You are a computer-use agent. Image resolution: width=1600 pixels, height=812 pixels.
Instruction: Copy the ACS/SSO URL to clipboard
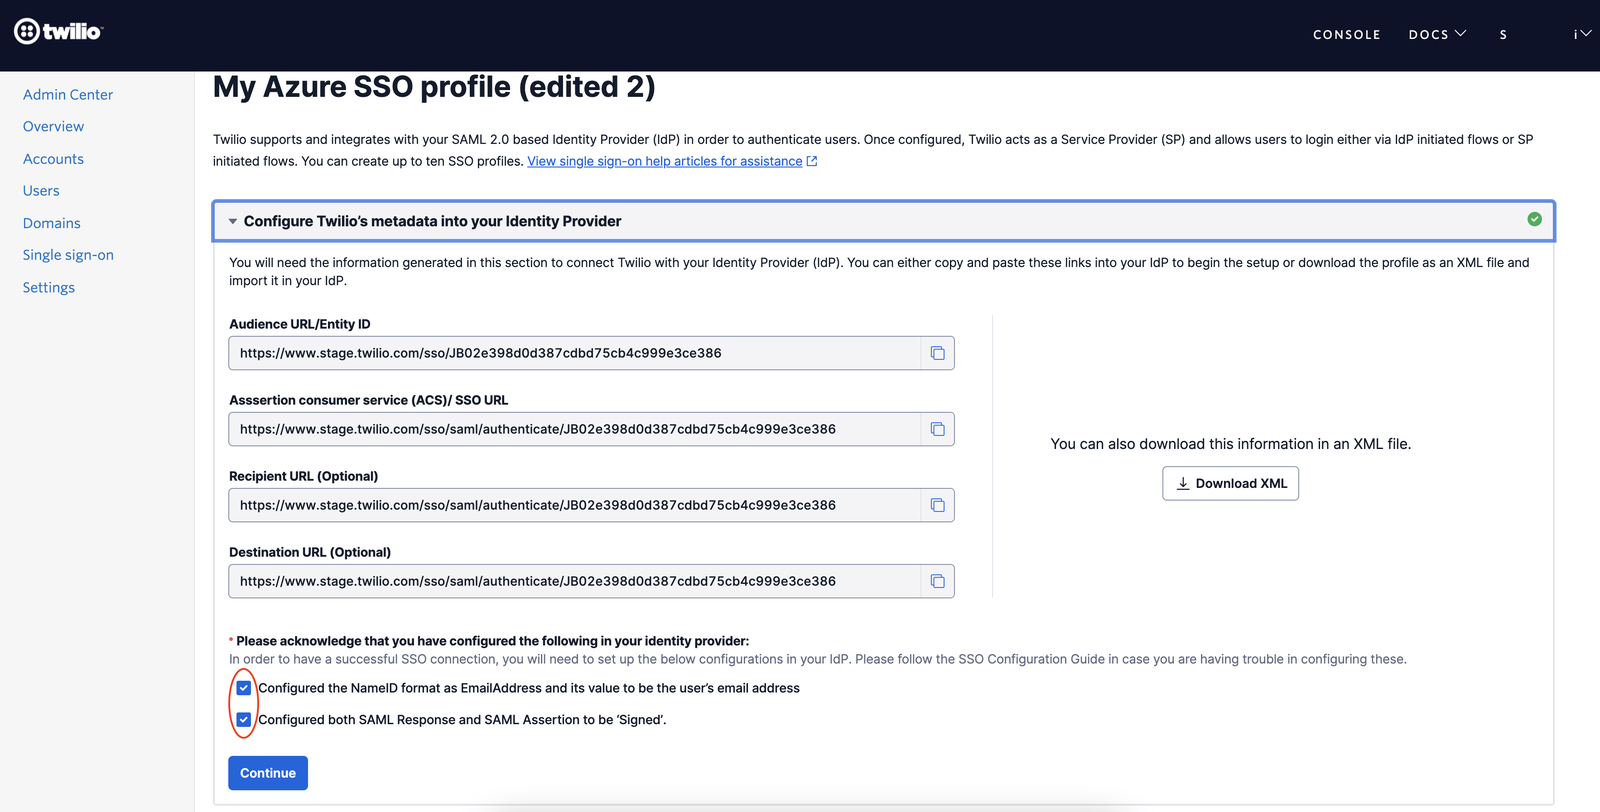point(937,428)
